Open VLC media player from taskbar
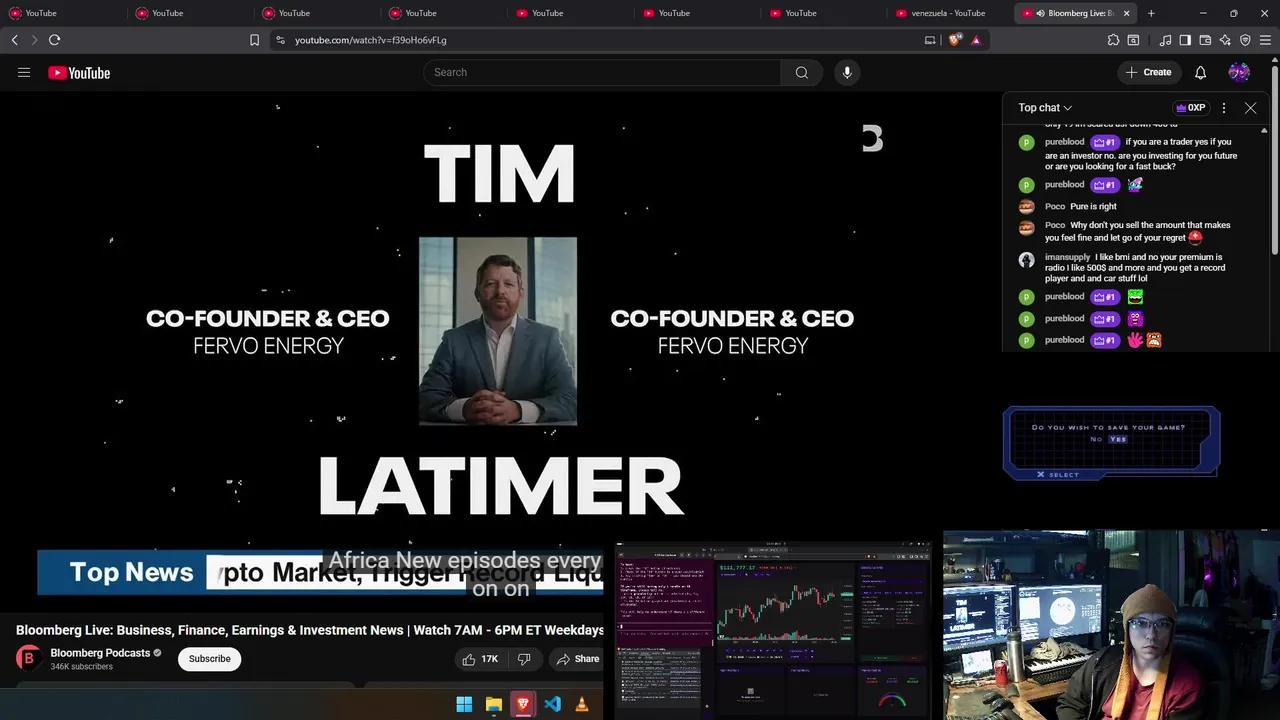1280x720 pixels. 582,705
